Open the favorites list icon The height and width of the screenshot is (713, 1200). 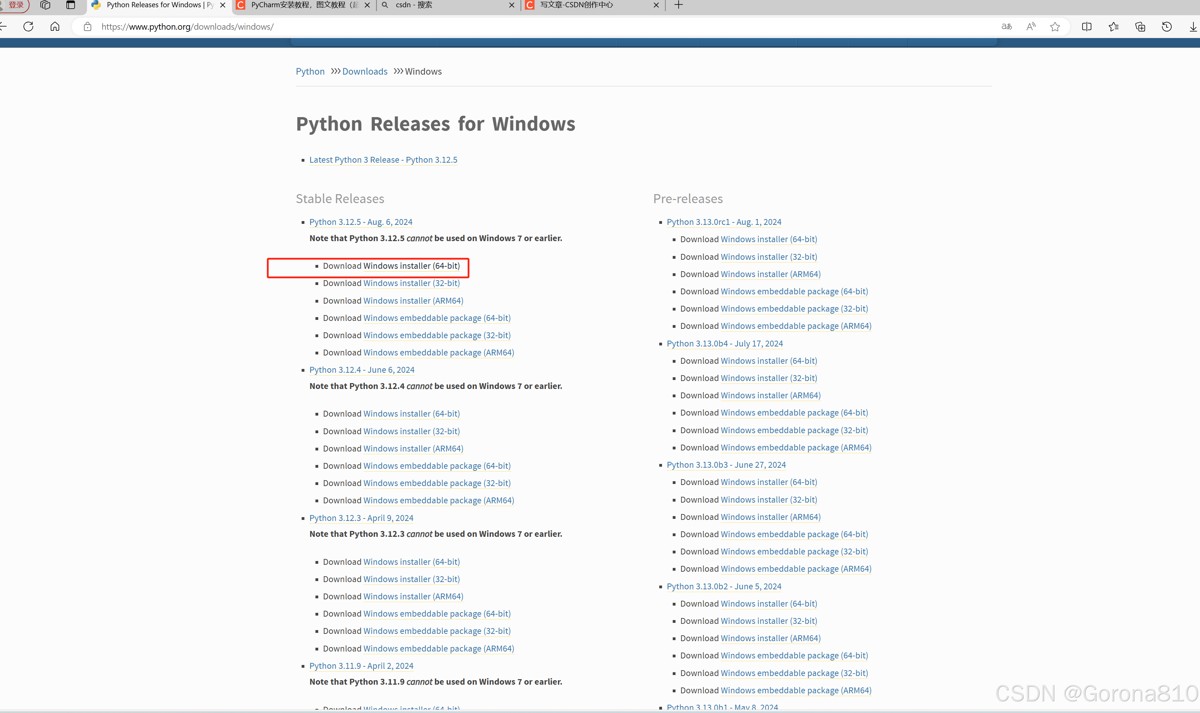[1113, 27]
